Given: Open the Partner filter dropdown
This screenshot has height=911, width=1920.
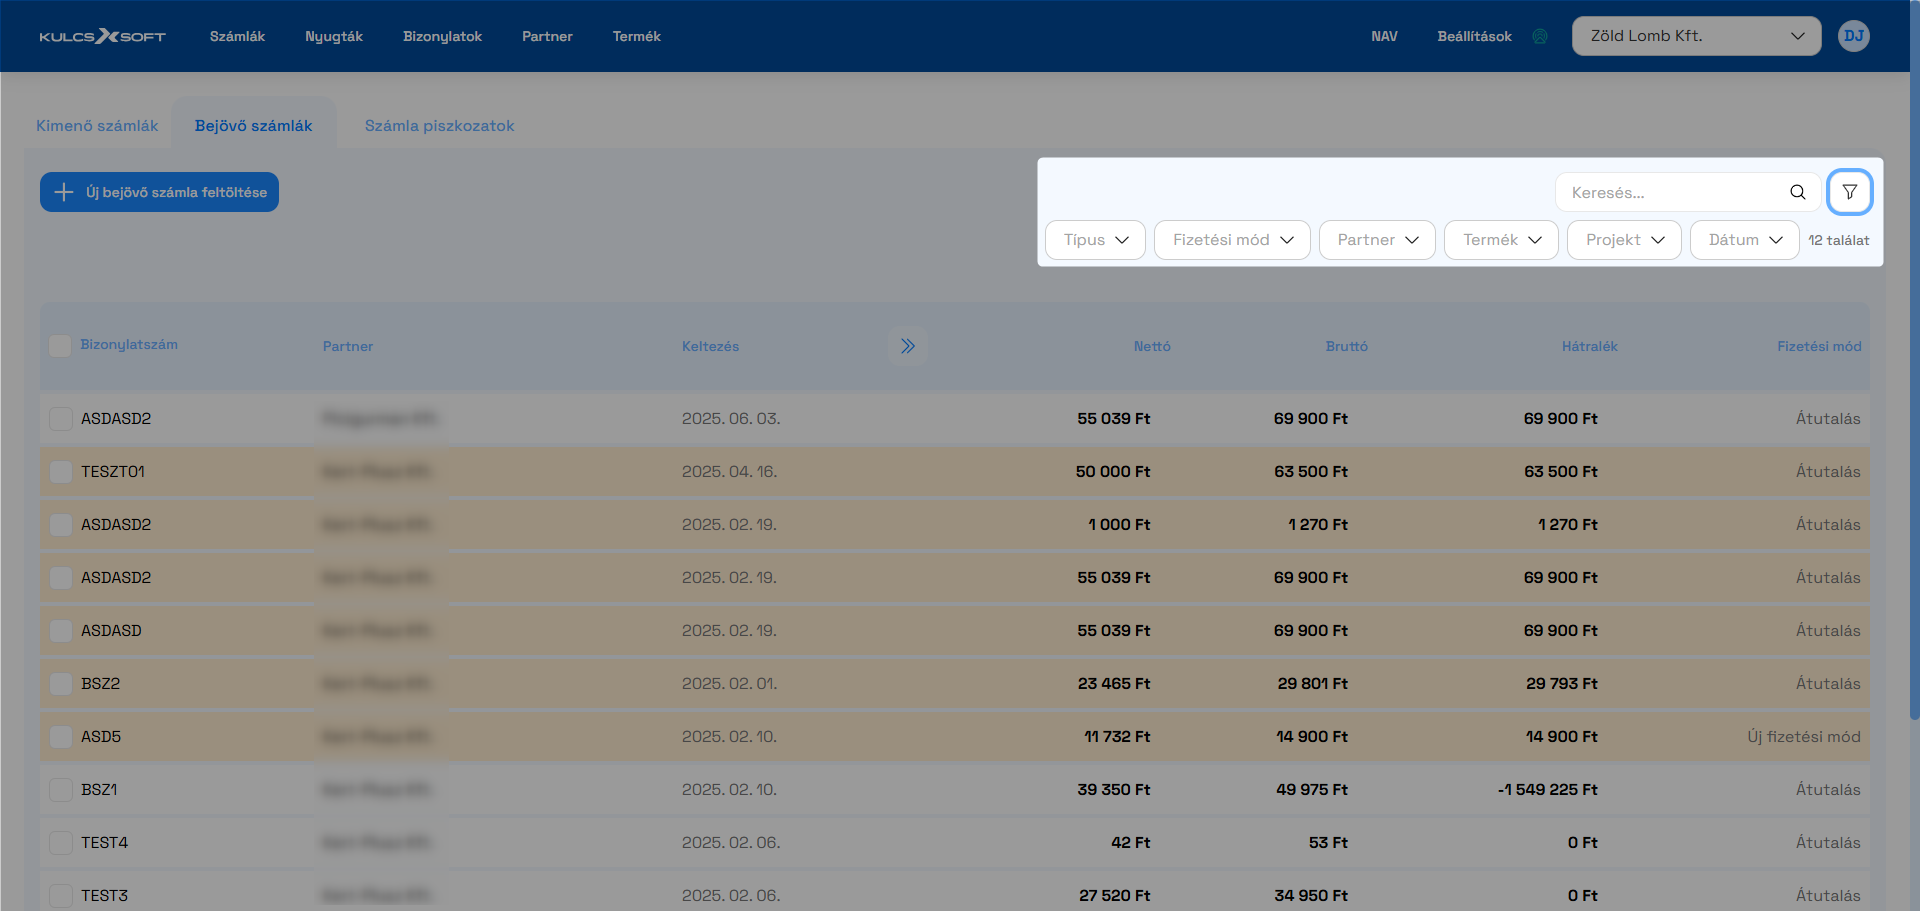Looking at the screenshot, I should point(1377,240).
